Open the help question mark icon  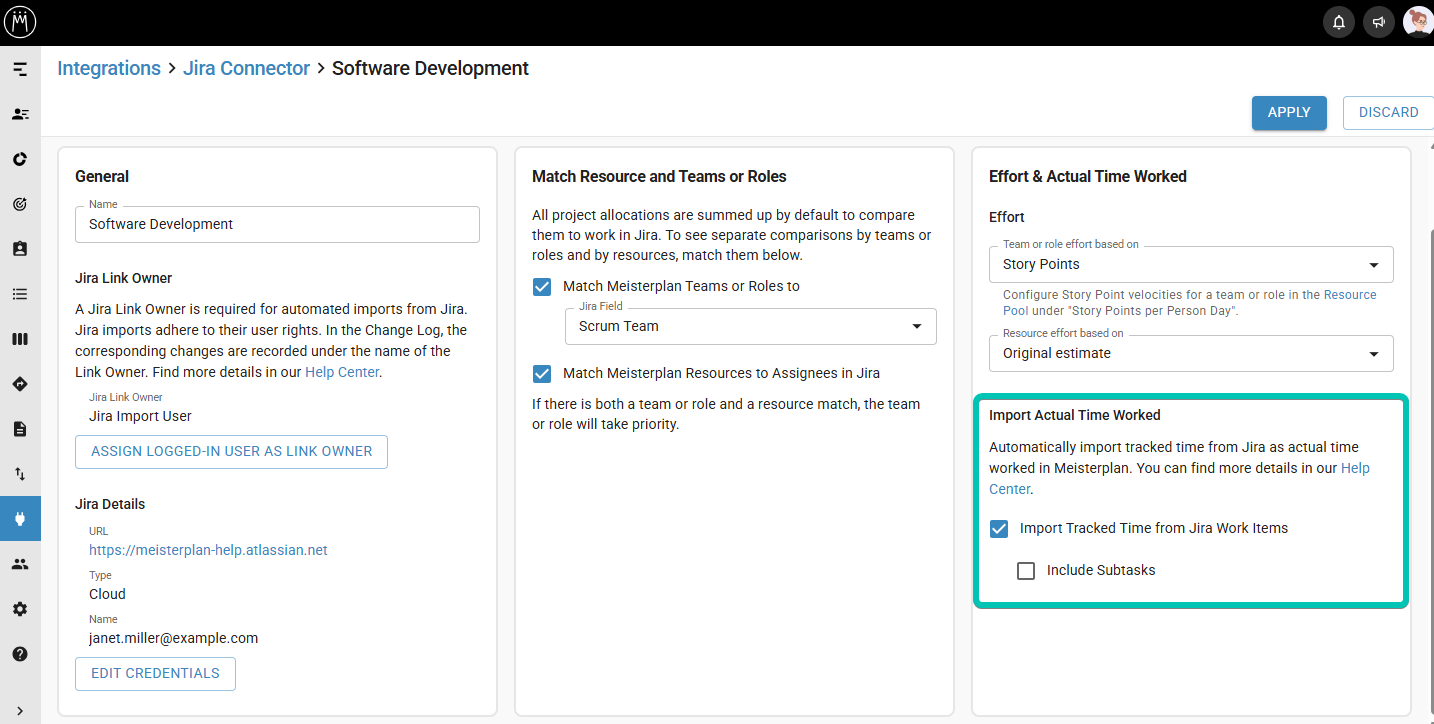[20, 654]
